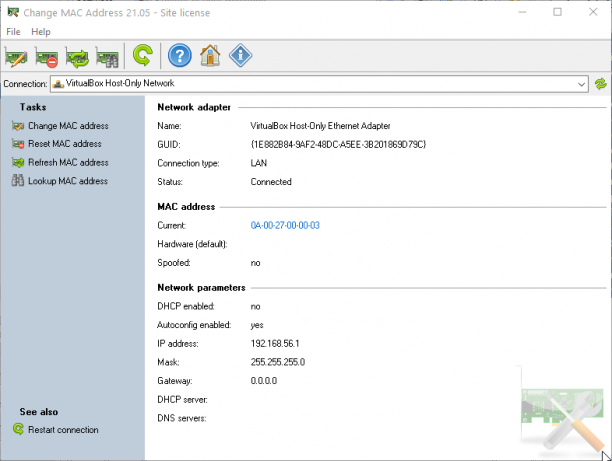612x461 pixels.
Task: Click the binoculars Lookup sidebar icon
Action: point(18,180)
